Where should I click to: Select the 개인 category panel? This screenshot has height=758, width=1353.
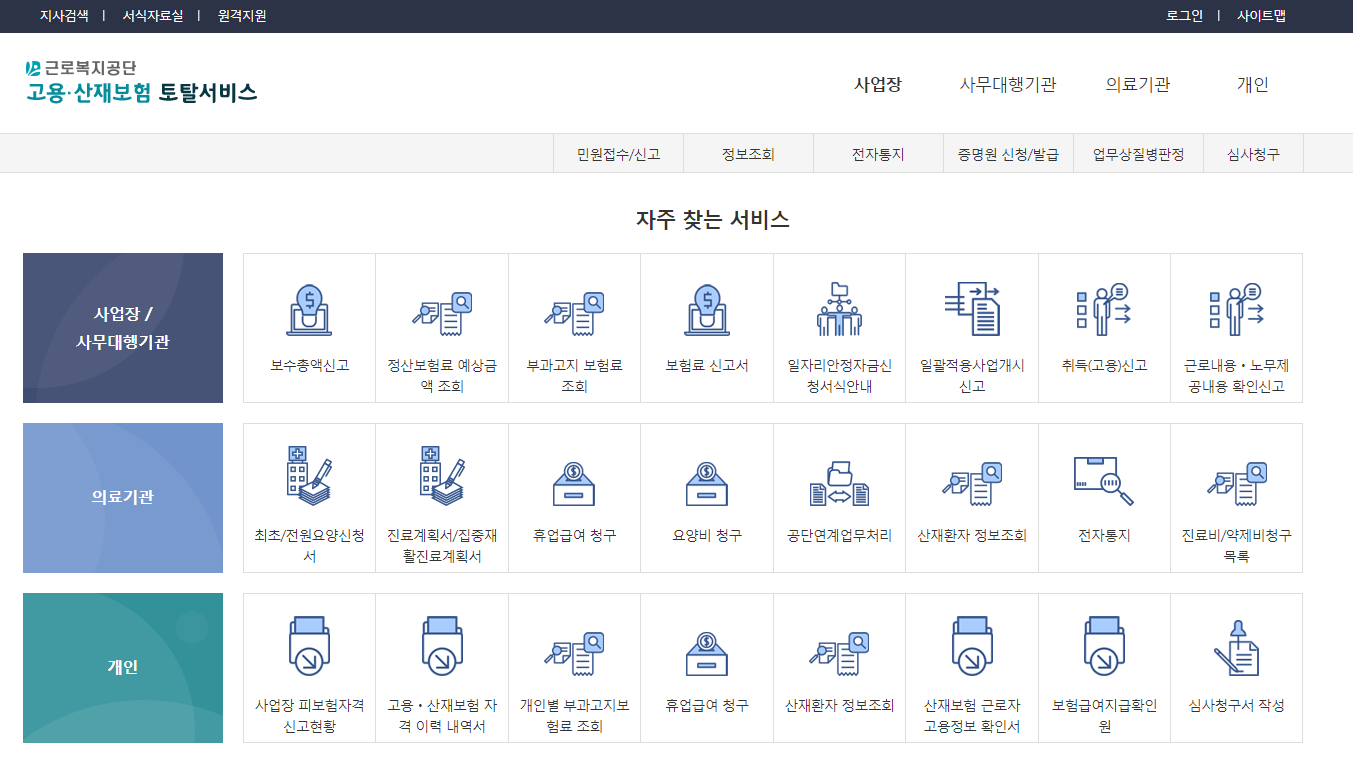pos(123,668)
